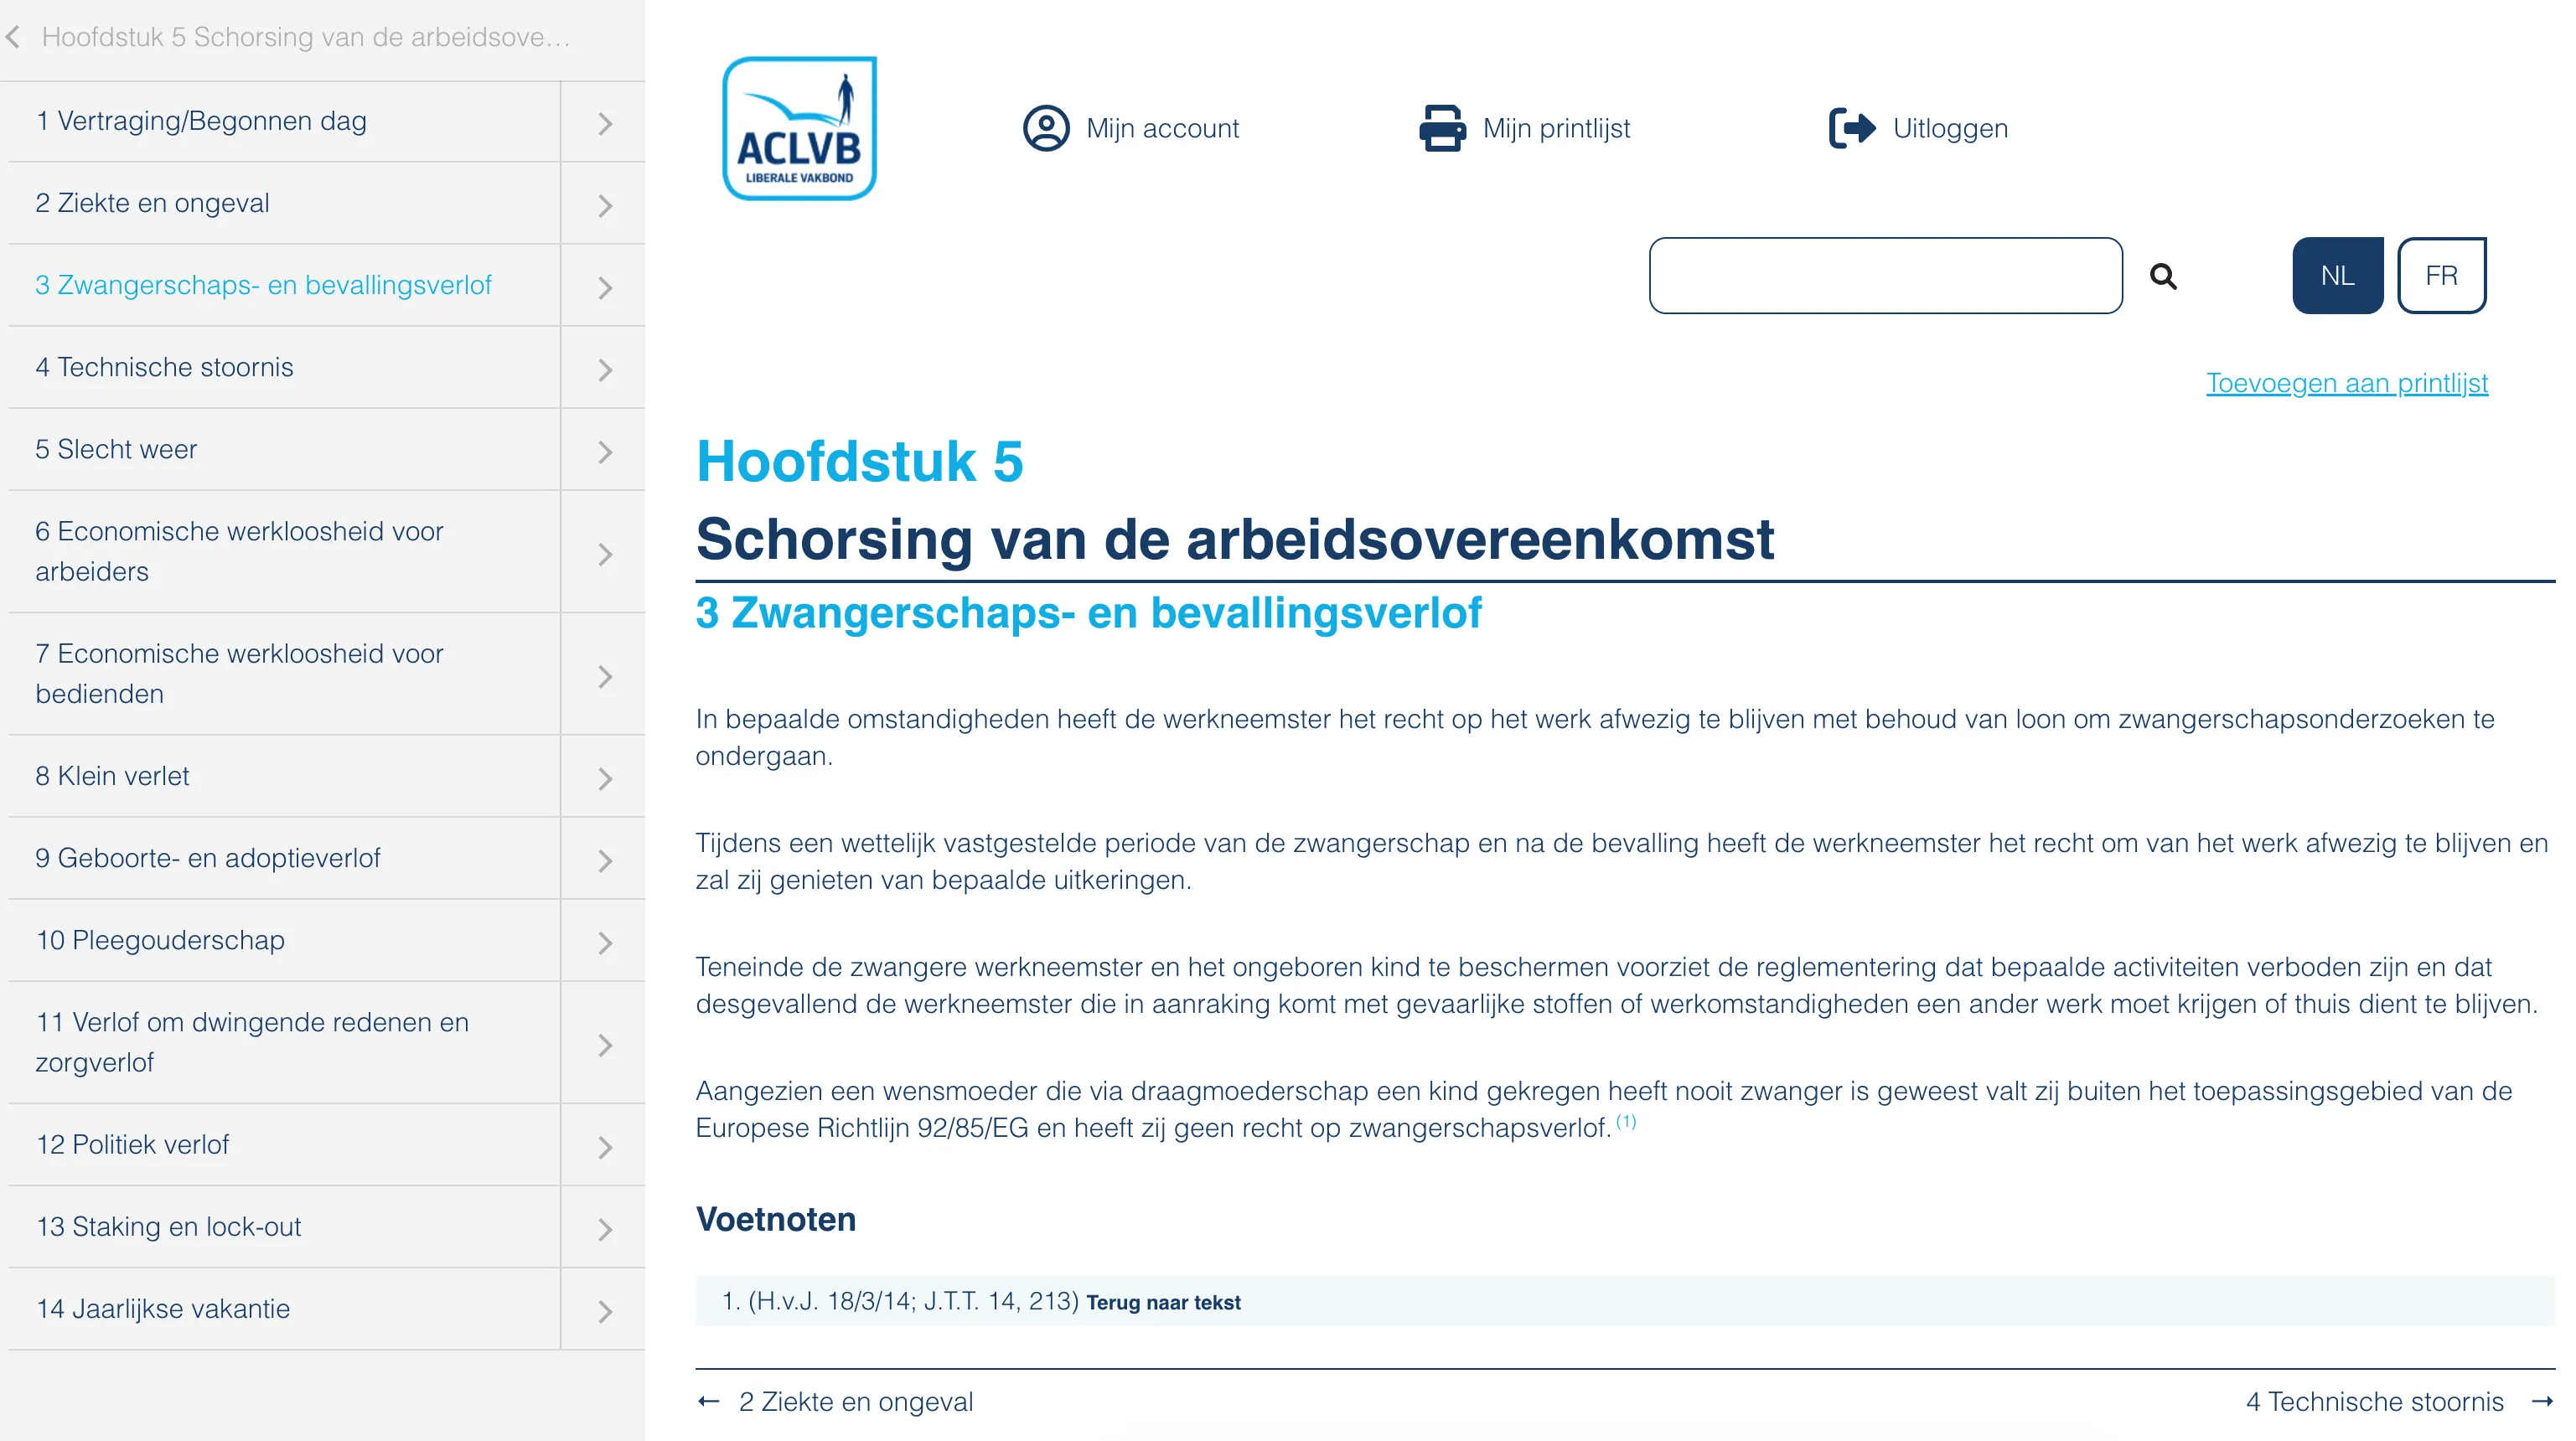The height and width of the screenshot is (1441, 2576).
Task: Expand '7 Economische werkloosheid voor bedienden' chevron
Action: [x=604, y=676]
